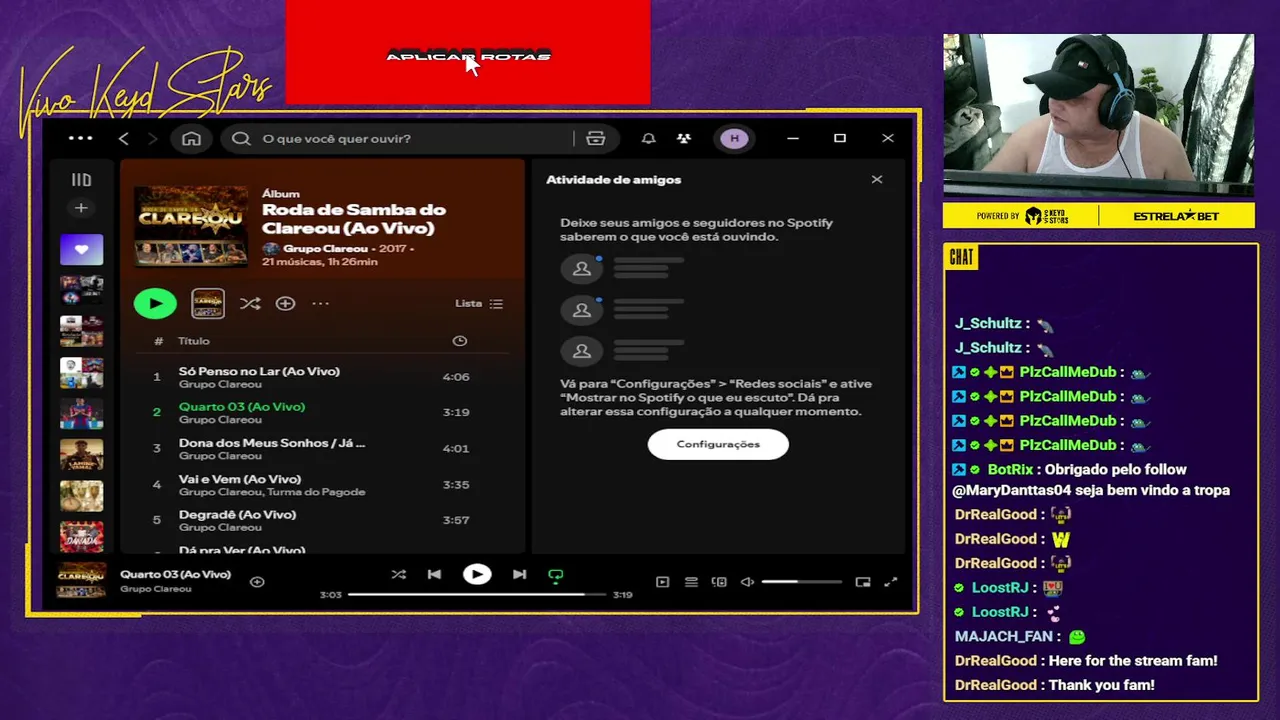1280x720 pixels.
Task: Open the Now Playing view
Action: coord(662,582)
